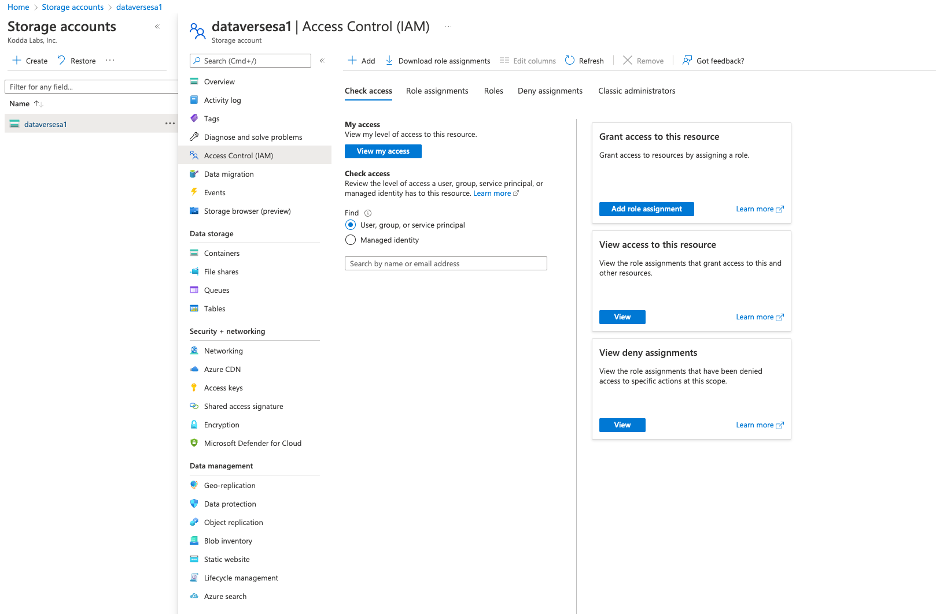This screenshot has height=614, width=936.
Task: Switch to the Role assignments tab
Action: pyautogui.click(x=437, y=91)
